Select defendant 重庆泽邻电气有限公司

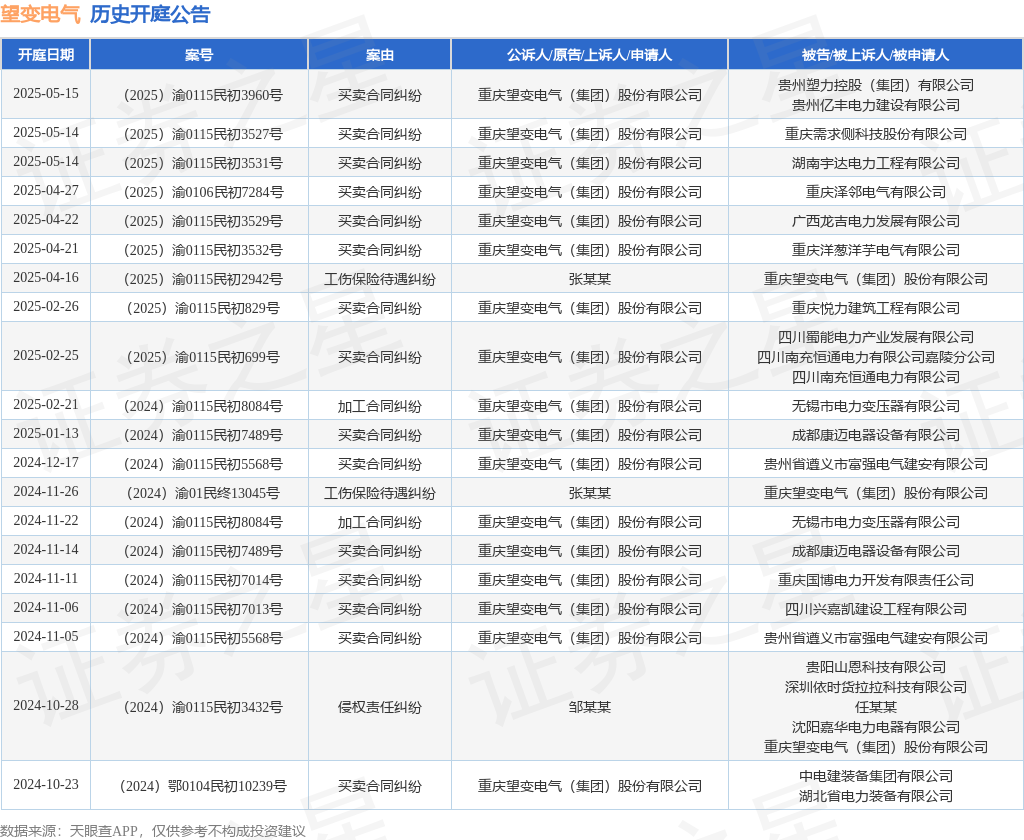[876, 192]
